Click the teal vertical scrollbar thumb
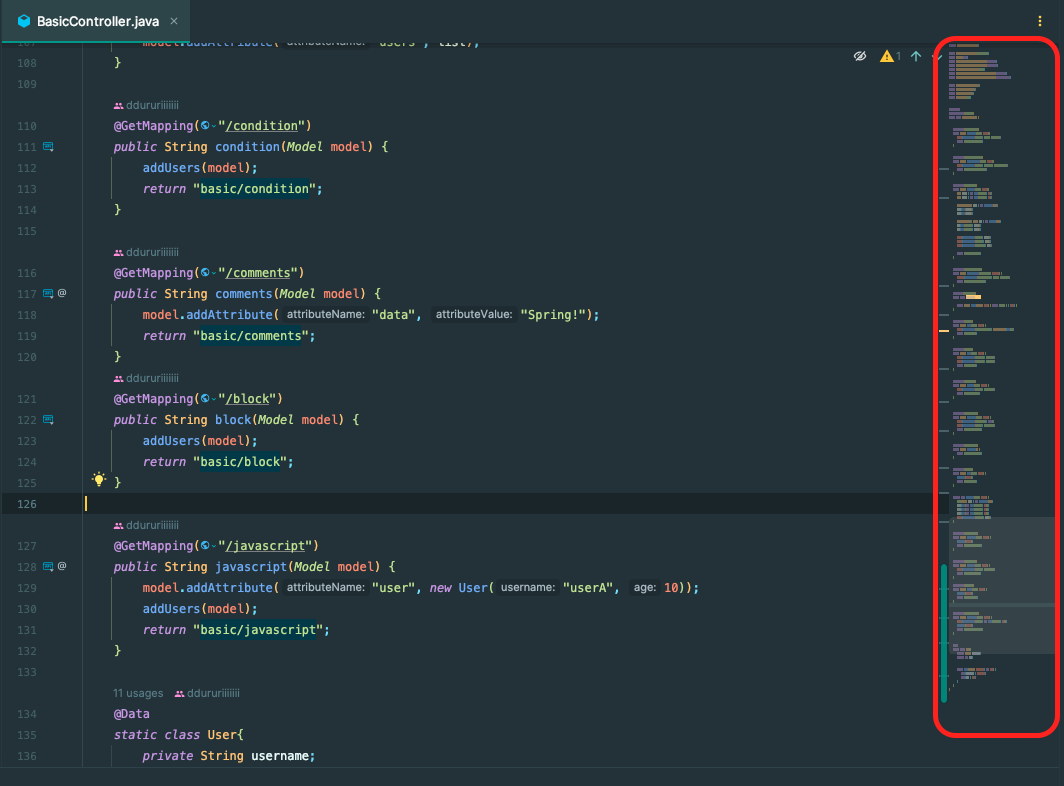 (x=943, y=633)
